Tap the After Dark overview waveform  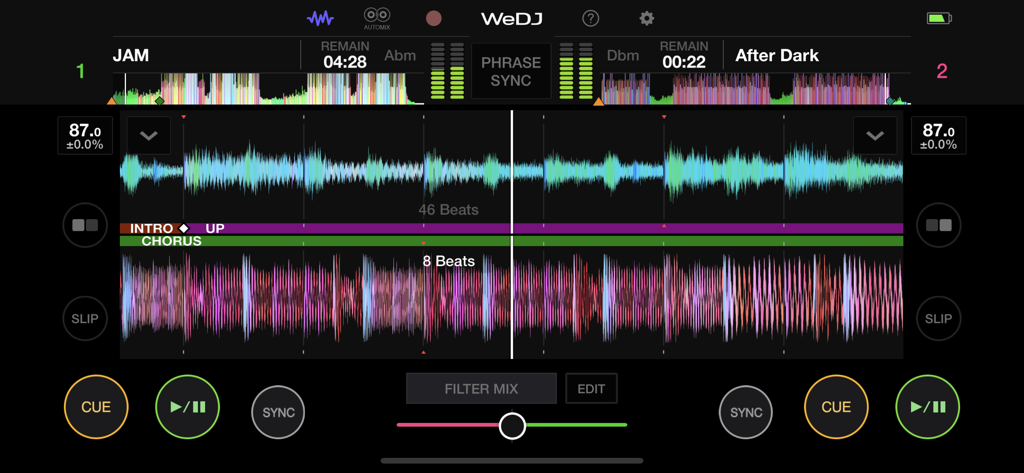coord(755,89)
